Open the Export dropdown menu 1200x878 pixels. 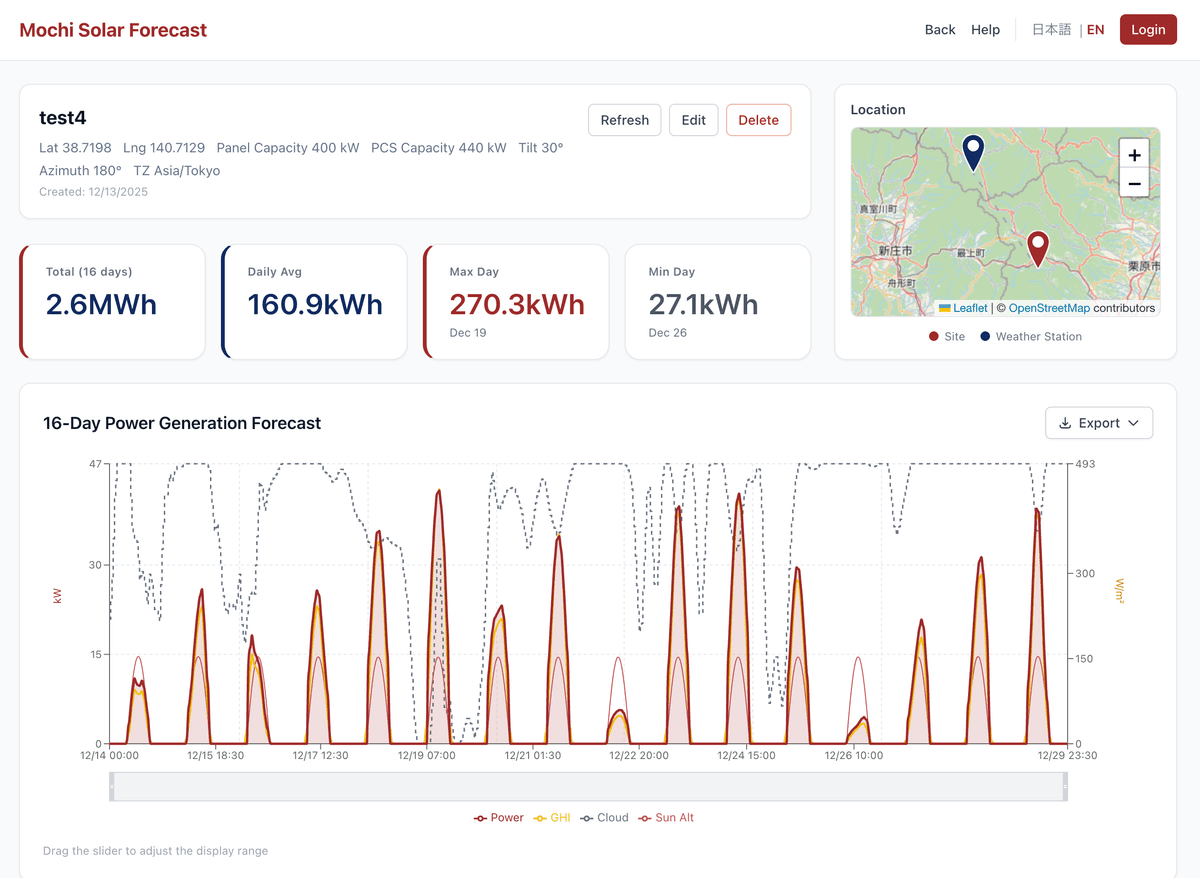pos(1099,422)
